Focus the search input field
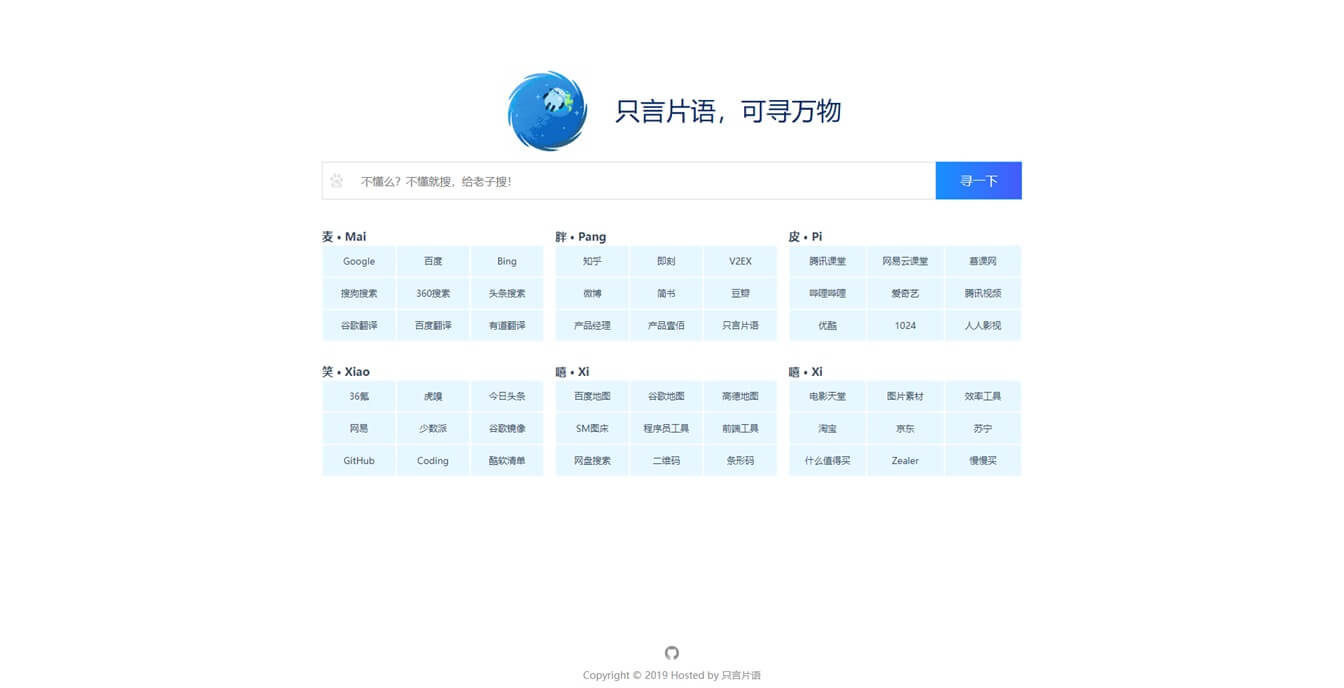Screen dimensions: 1344x688 tap(629, 181)
